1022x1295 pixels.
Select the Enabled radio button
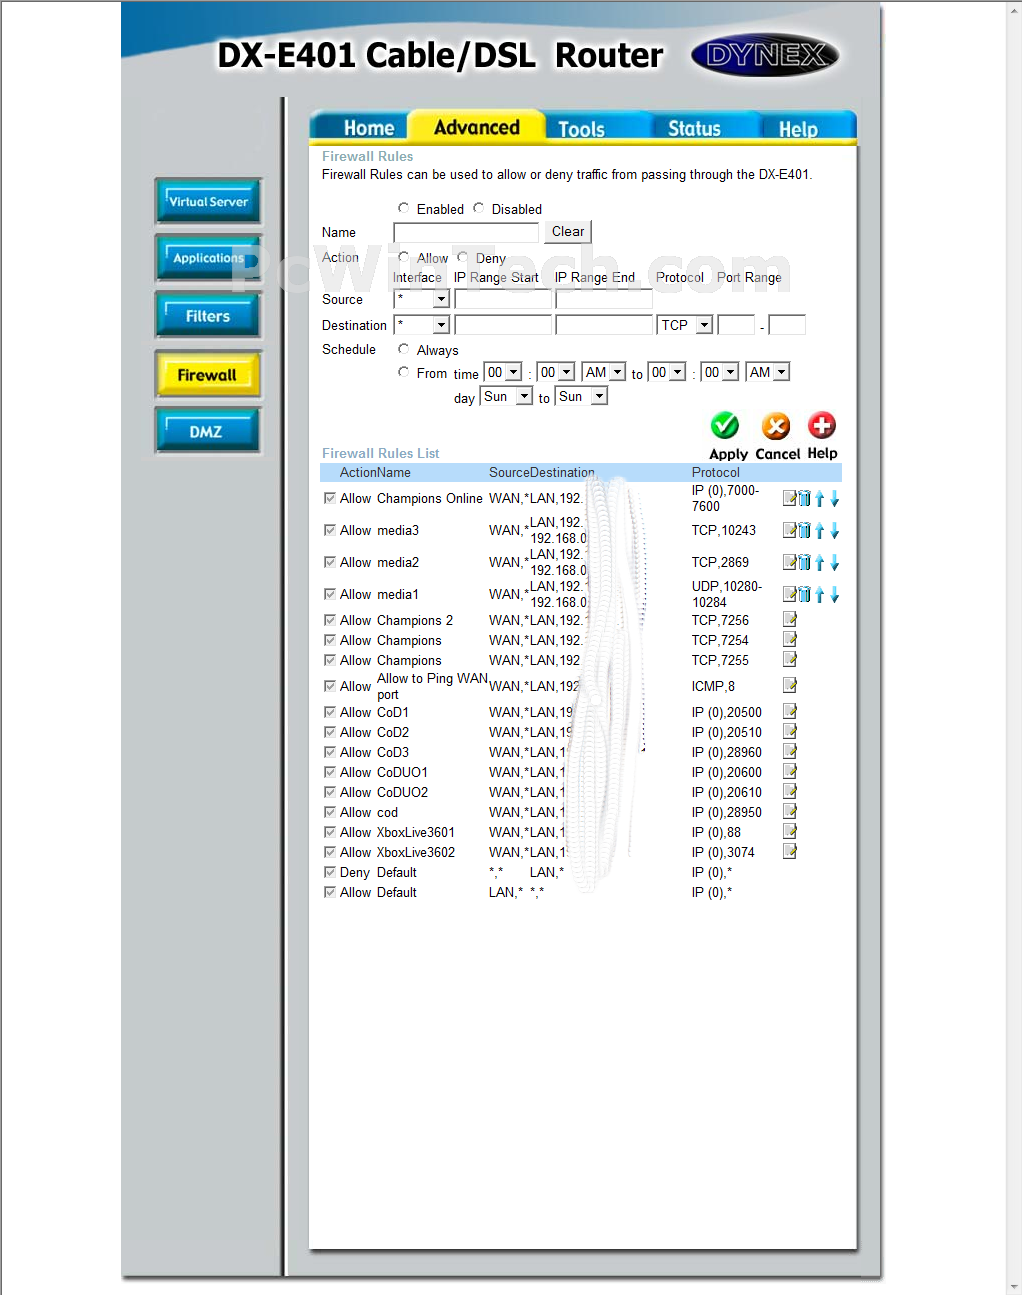(403, 208)
